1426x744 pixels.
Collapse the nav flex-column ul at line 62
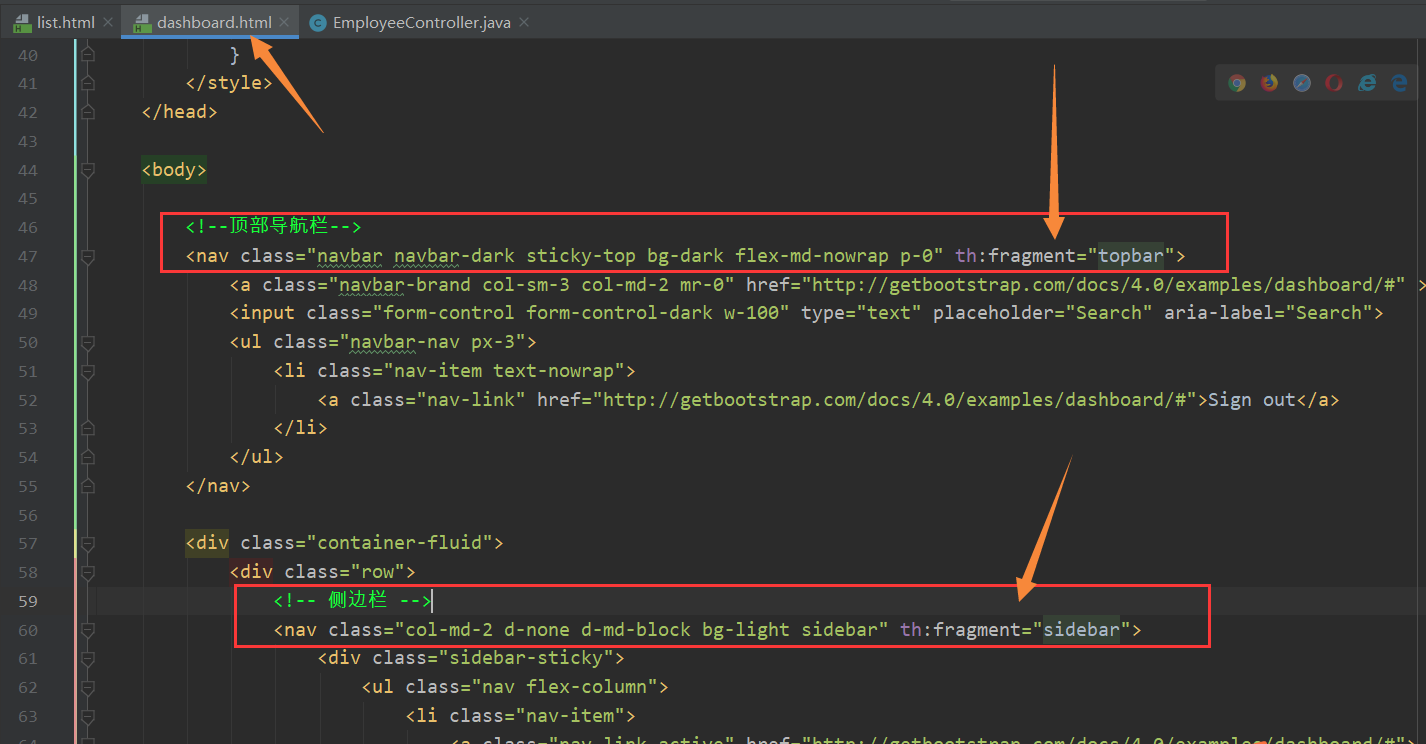click(x=88, y=687)
